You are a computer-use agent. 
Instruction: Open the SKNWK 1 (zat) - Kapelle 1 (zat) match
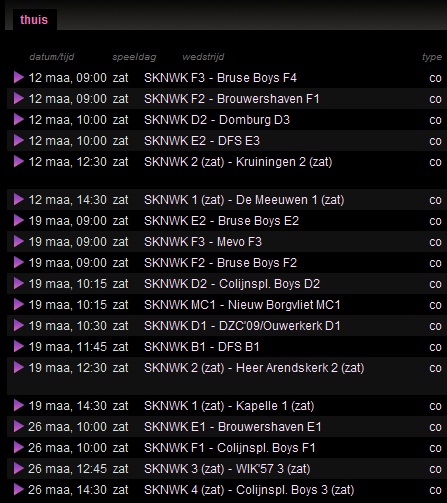click(x=229, y=406)
